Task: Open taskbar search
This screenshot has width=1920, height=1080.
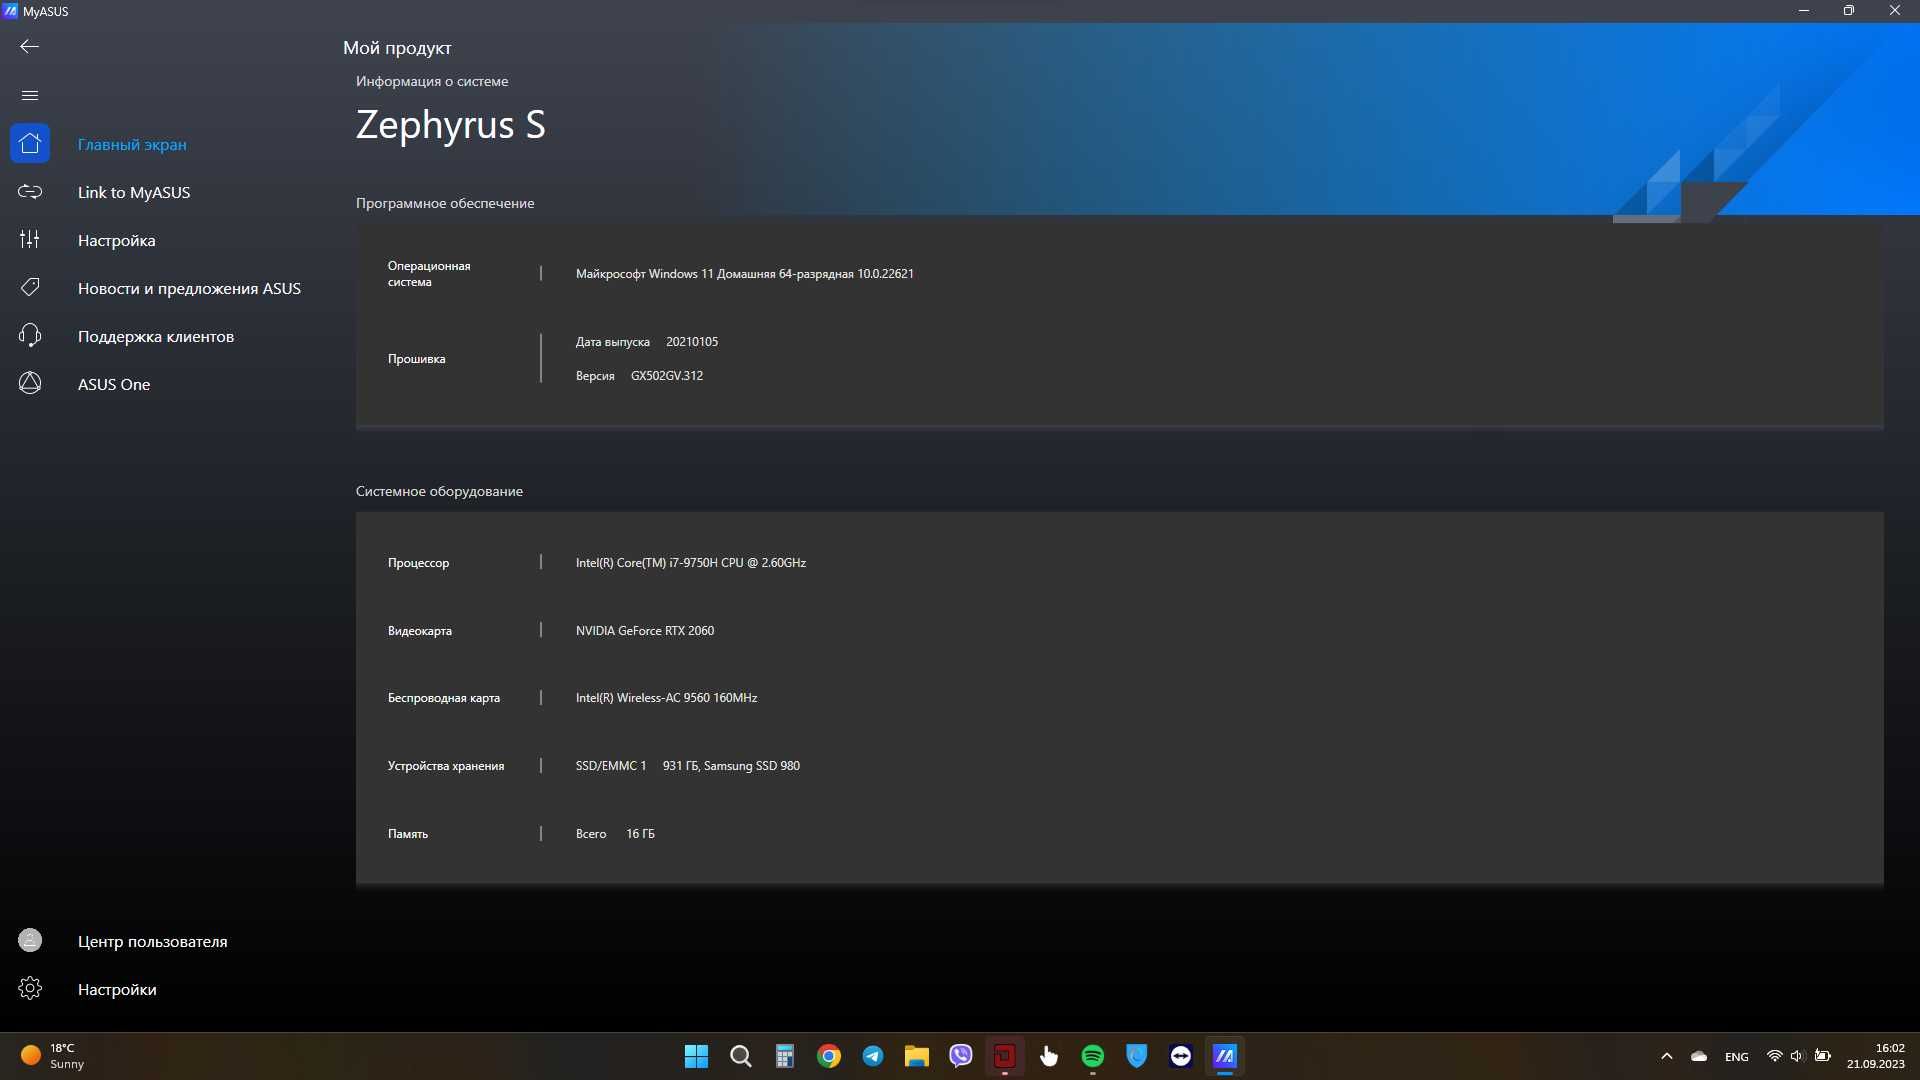Action: pos(741,1056)
